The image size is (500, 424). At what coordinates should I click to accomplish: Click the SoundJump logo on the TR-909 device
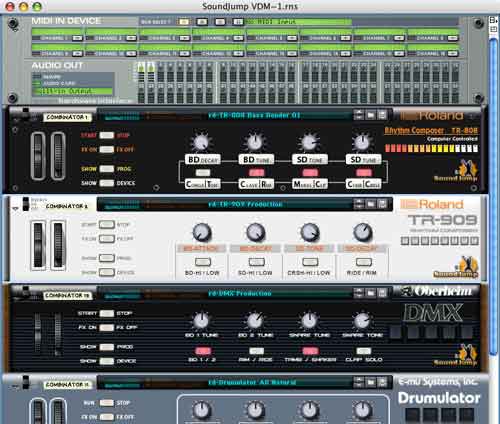[456, 267]
